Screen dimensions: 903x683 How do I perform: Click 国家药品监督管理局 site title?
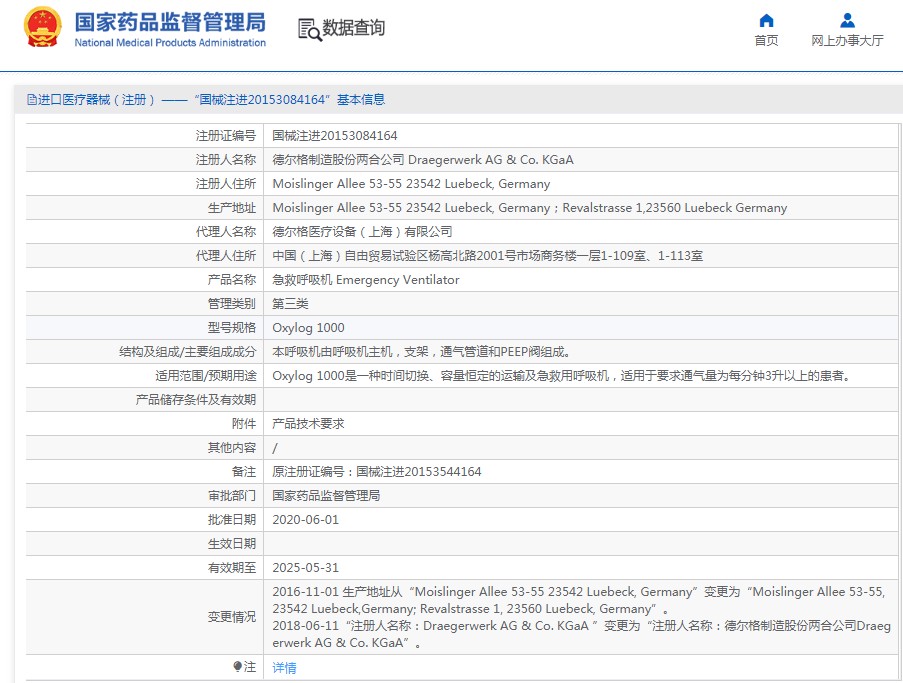[x=170, y=22]
